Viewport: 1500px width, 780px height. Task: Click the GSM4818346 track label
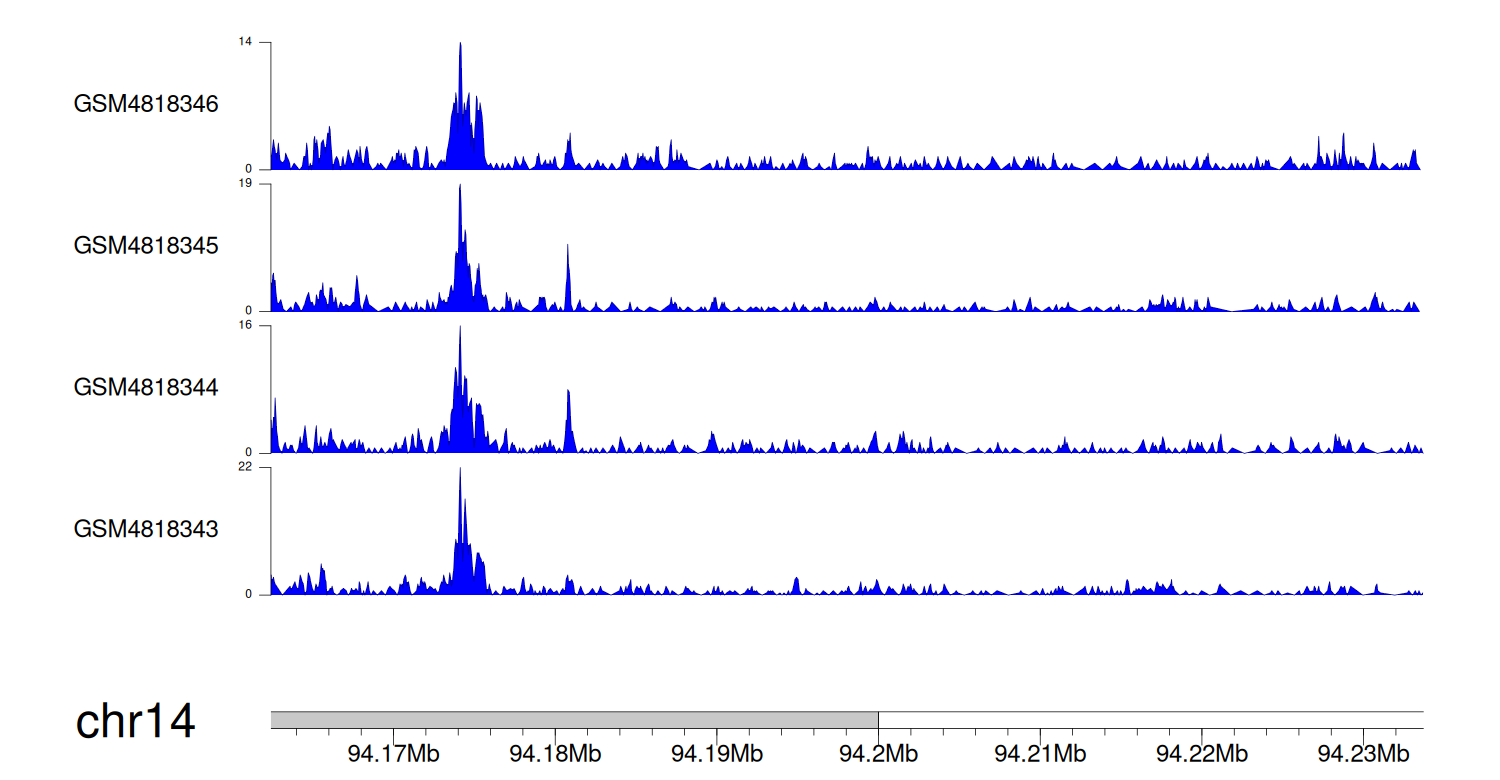pos(146,104)
